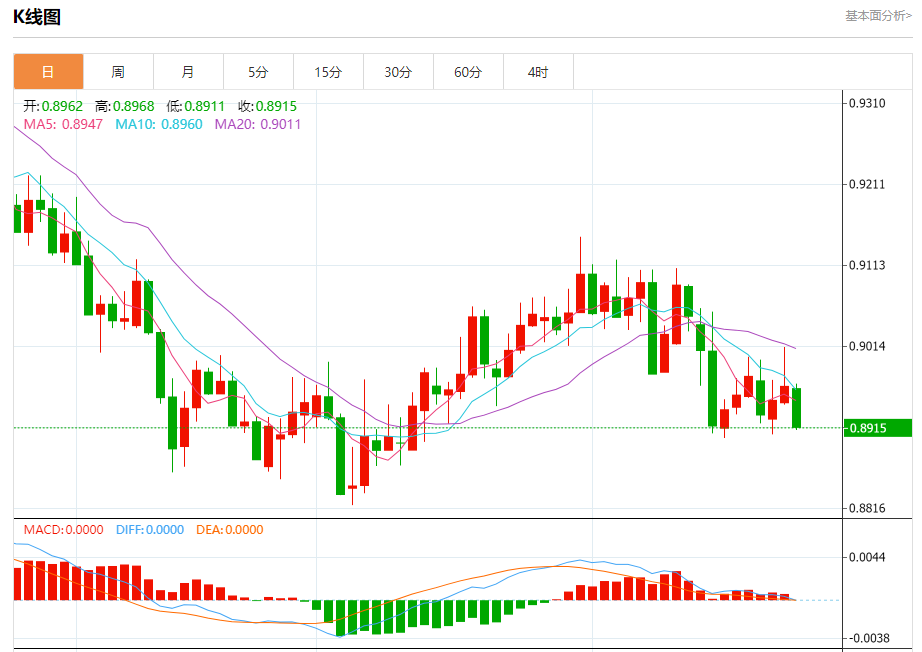Viewport: 922px width, 652px height.
Task: Click the 0.9014 price axis label
Action: pyautogui.click(x=867, y=346)
